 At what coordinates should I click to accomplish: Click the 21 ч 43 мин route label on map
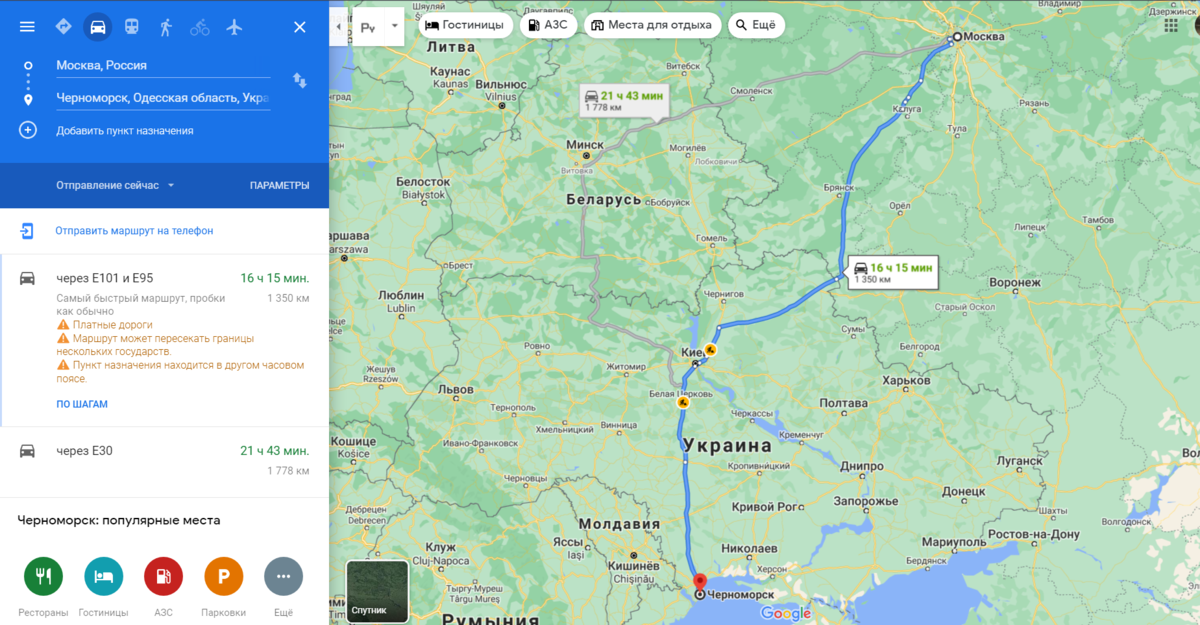(623, 99)
